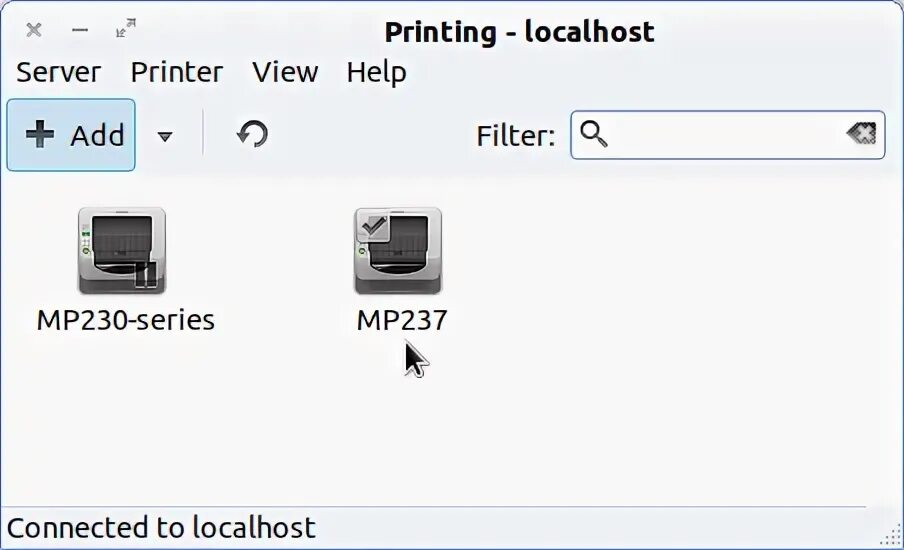Select the MP230-series printer icon
904x550 pixels.
point(122,251)
